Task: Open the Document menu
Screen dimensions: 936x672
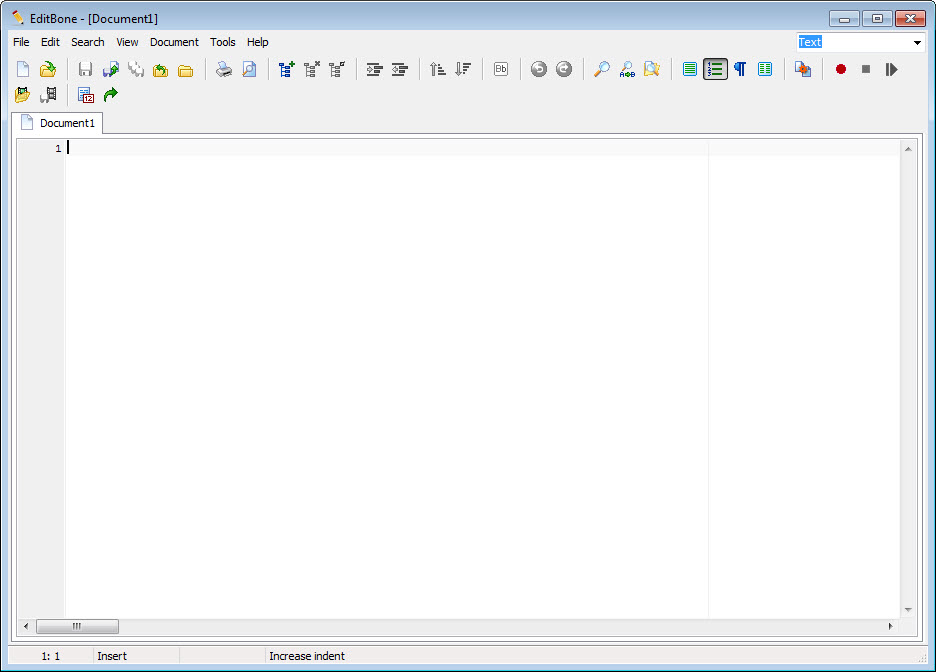Action: (174, 42)
